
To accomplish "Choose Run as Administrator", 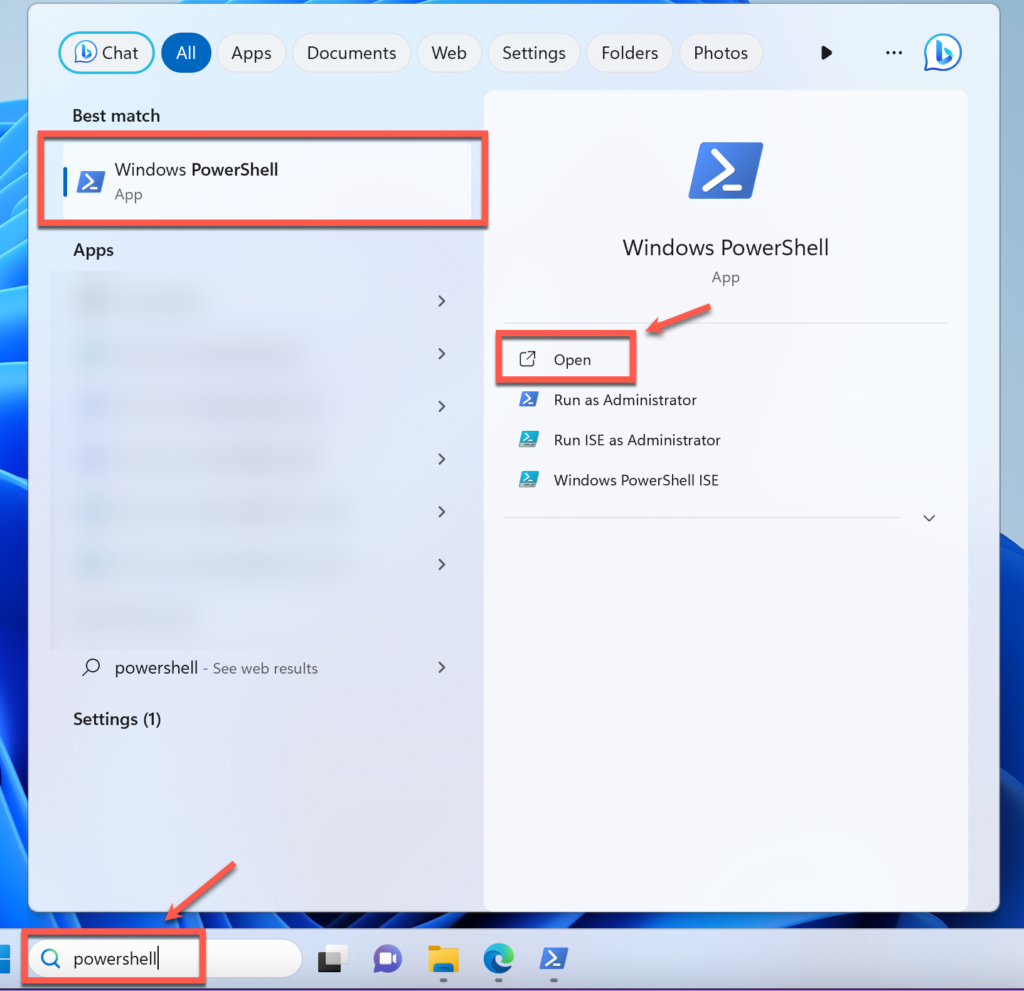I will tap(624, 400).
